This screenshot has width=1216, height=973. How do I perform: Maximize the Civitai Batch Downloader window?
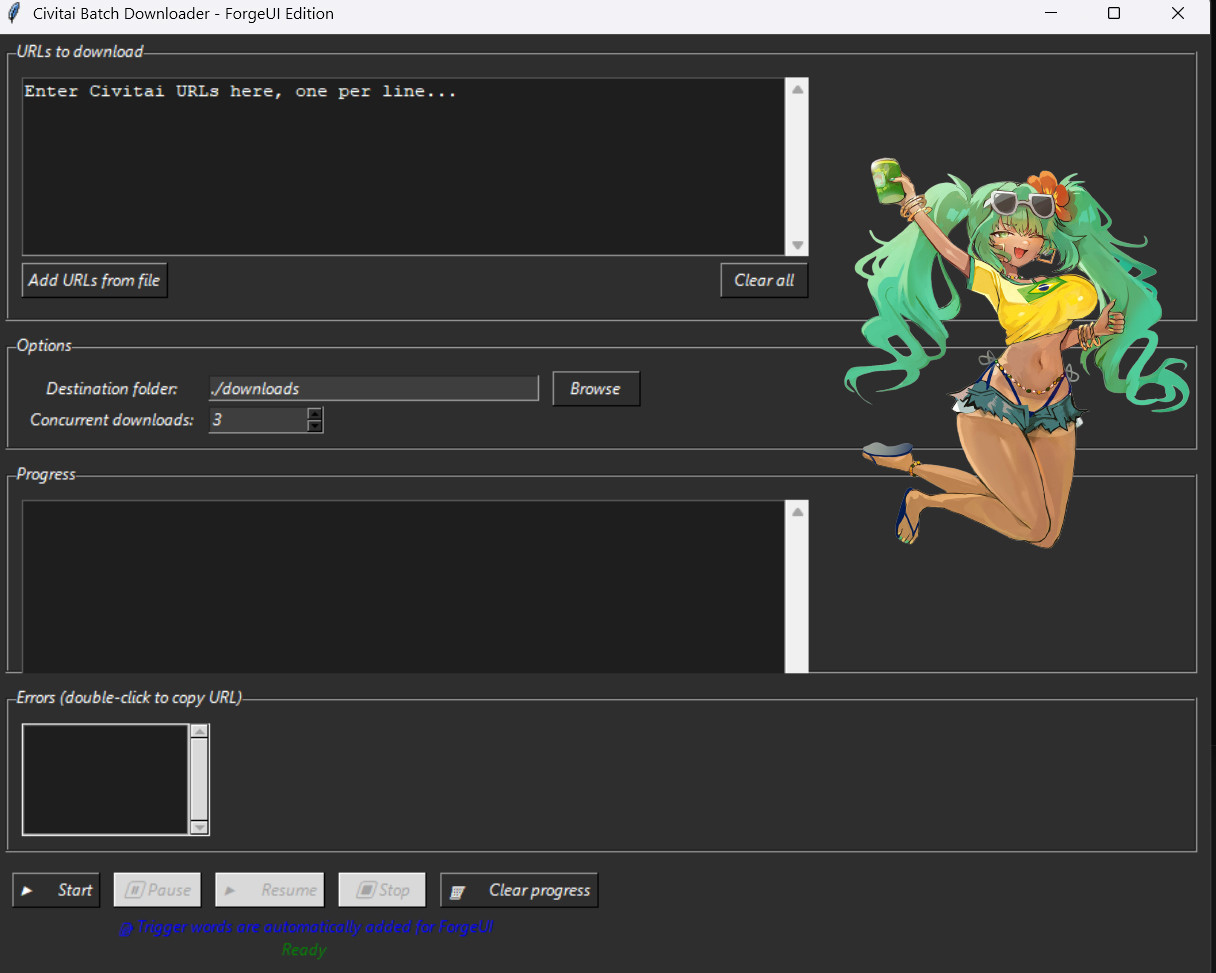(x=1114, y=14)
